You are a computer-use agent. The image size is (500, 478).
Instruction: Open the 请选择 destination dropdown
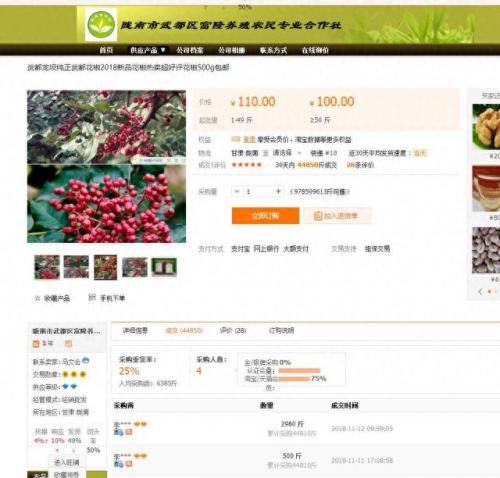click(x=286, y=153)
